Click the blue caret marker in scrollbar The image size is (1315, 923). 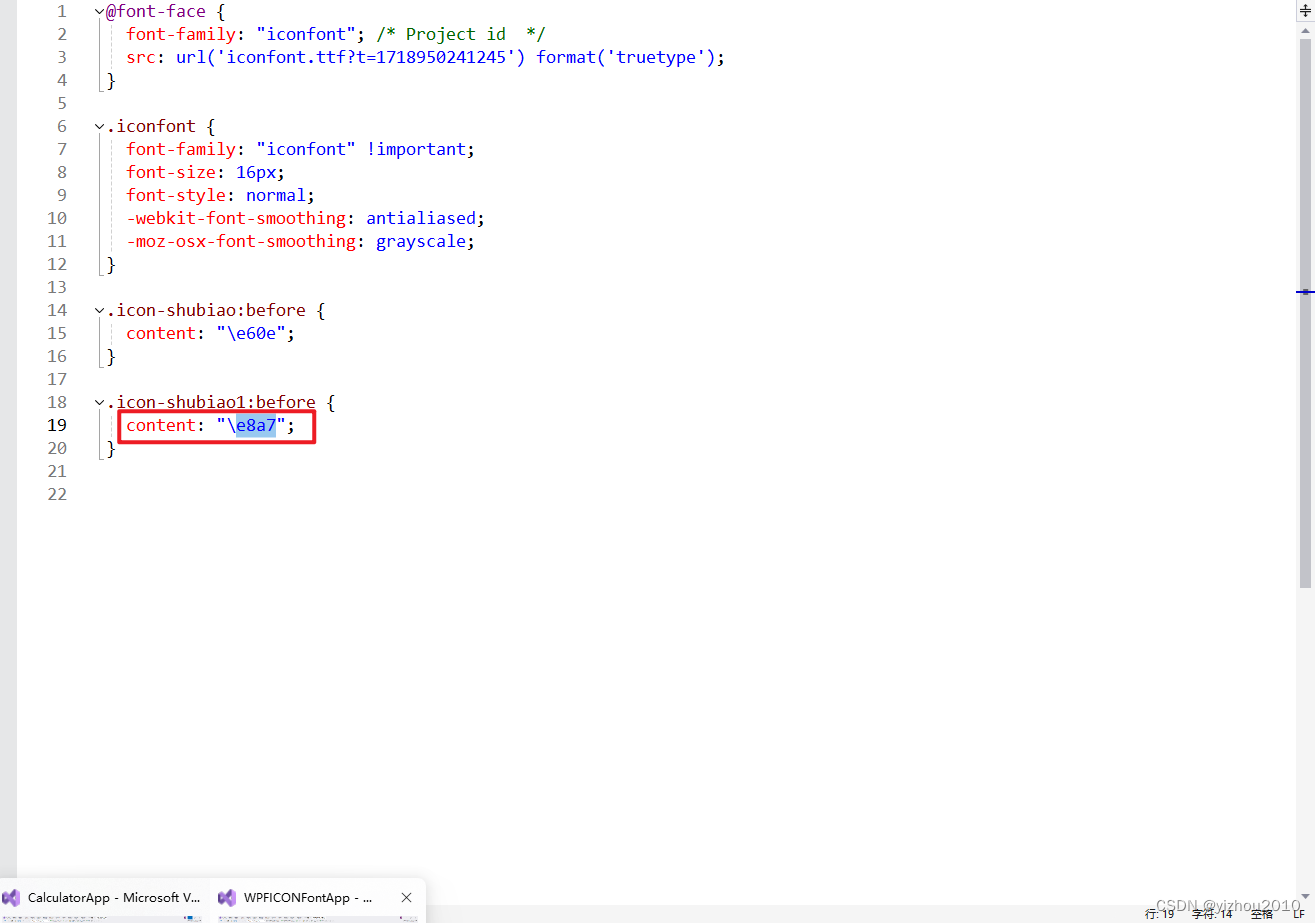[x=1304, y=292]
